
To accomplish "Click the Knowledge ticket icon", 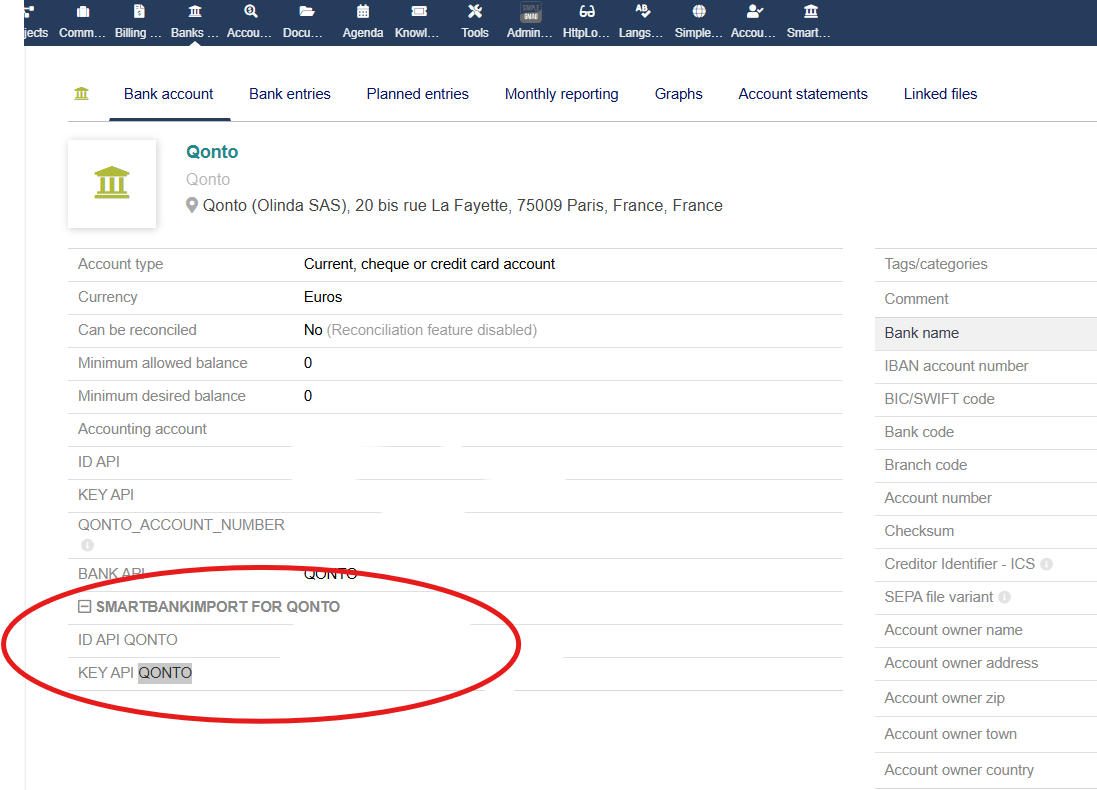I will point(419,12).
